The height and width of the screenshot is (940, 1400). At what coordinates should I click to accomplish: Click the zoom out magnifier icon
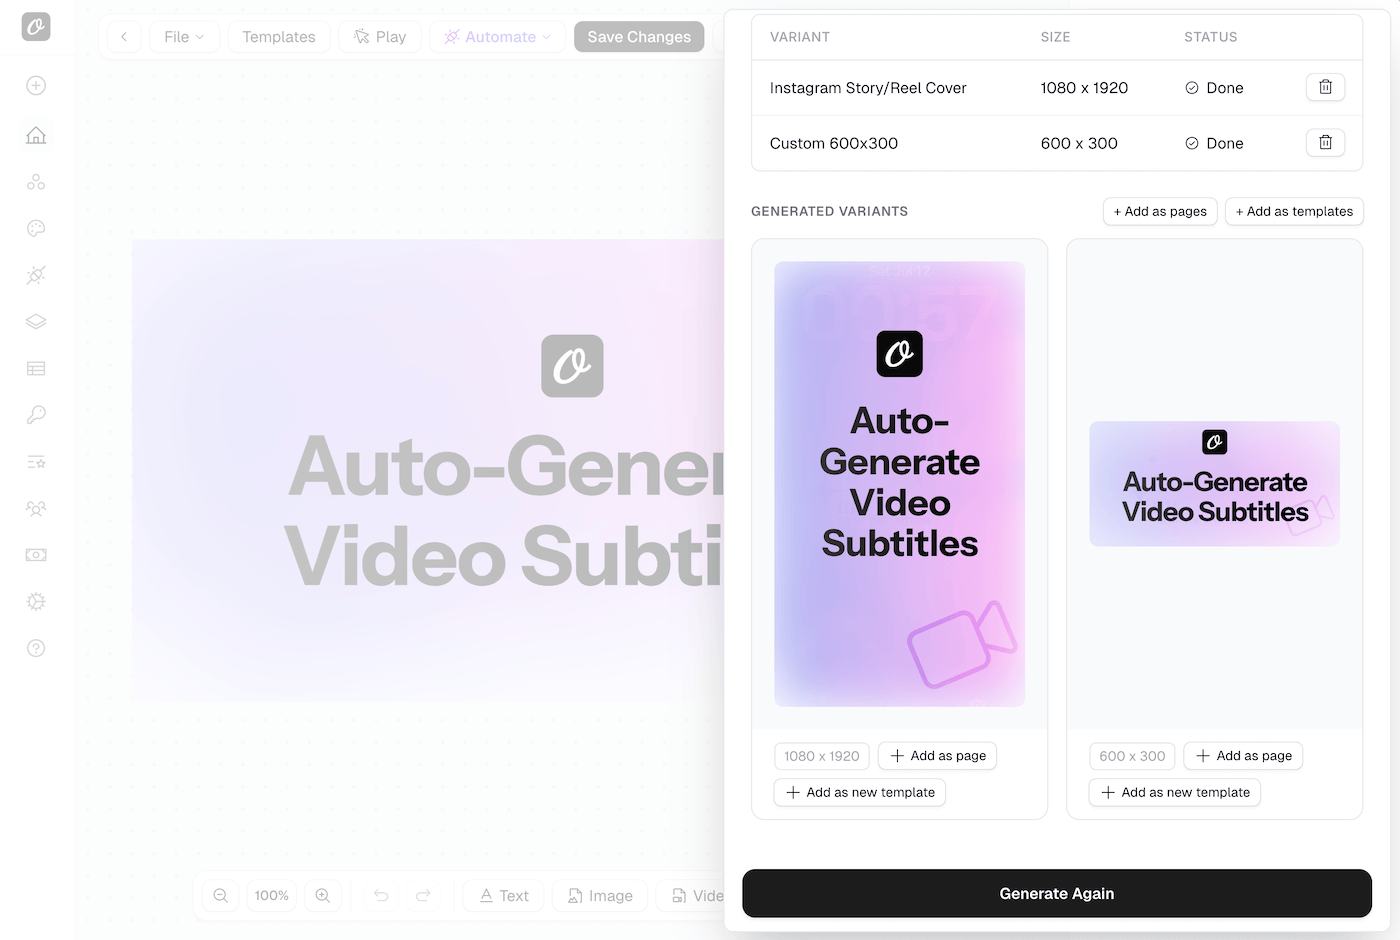[221, 895]
